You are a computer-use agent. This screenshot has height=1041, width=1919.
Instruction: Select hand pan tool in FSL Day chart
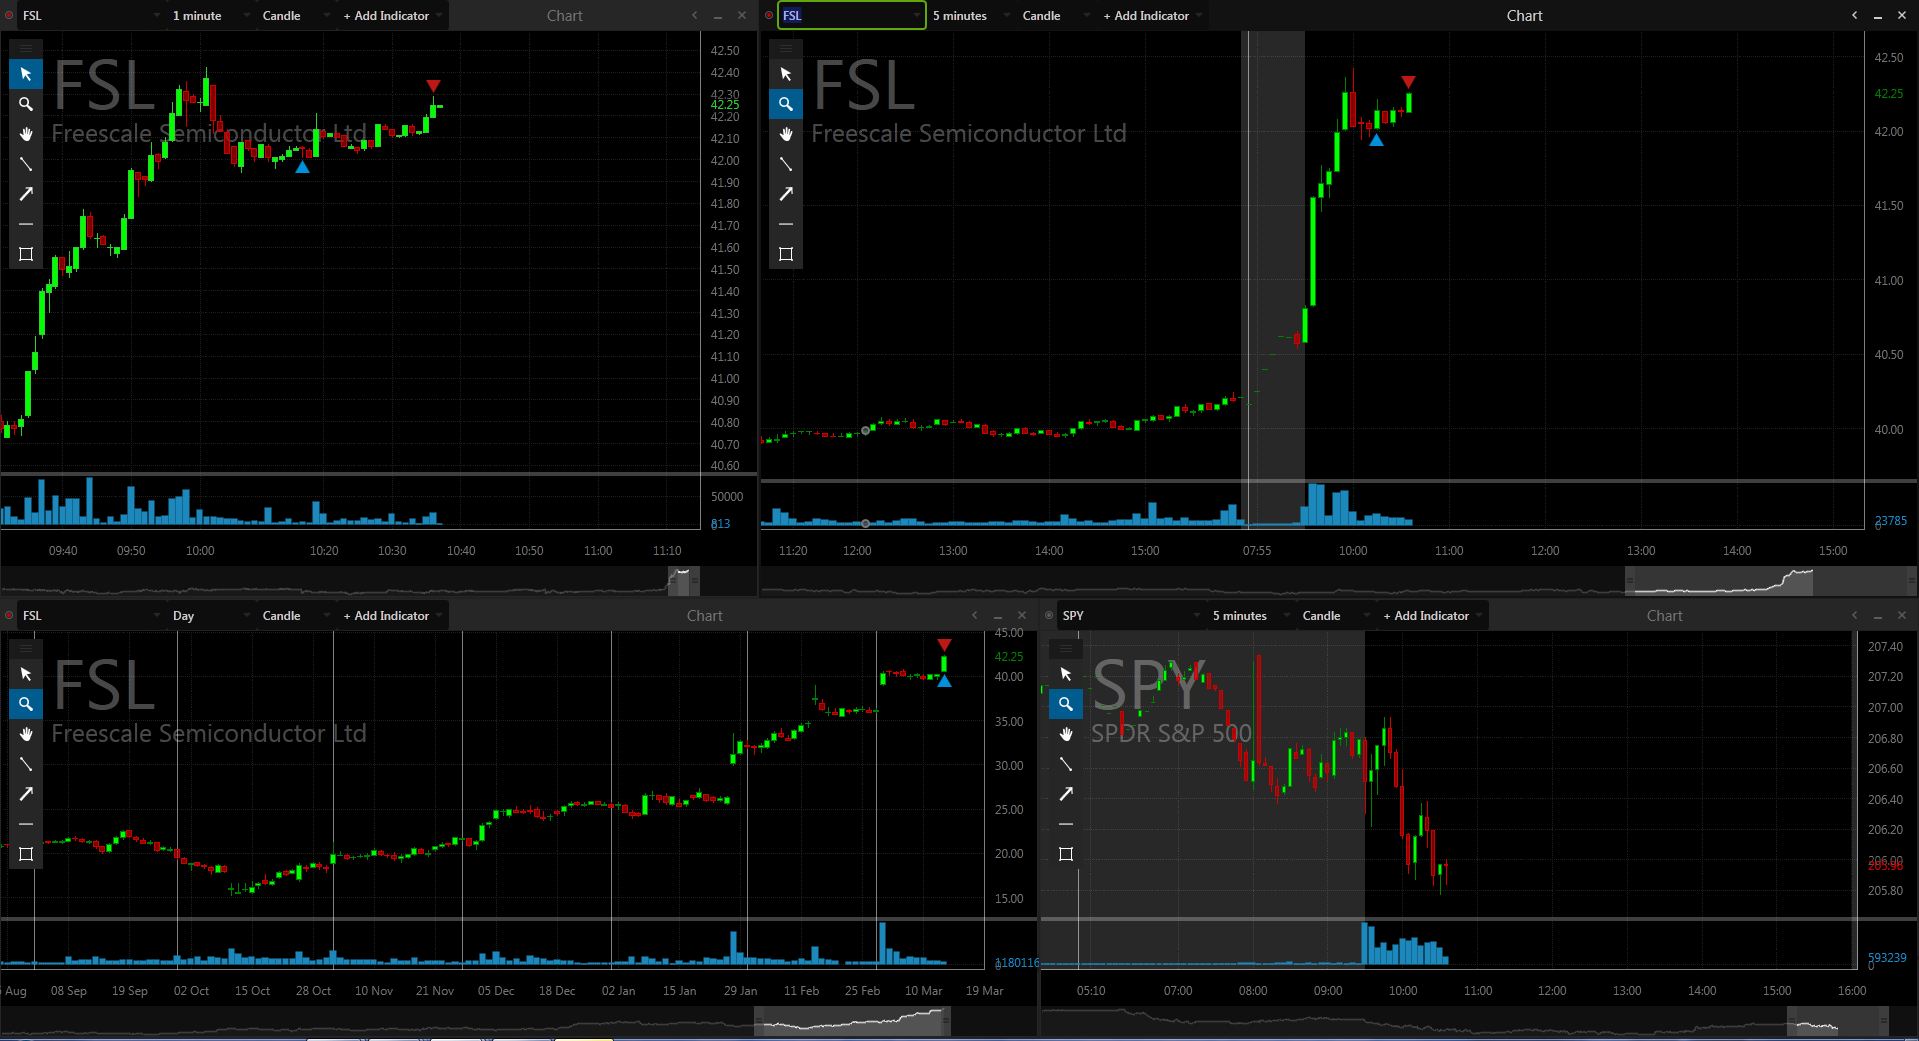[26, 734]
